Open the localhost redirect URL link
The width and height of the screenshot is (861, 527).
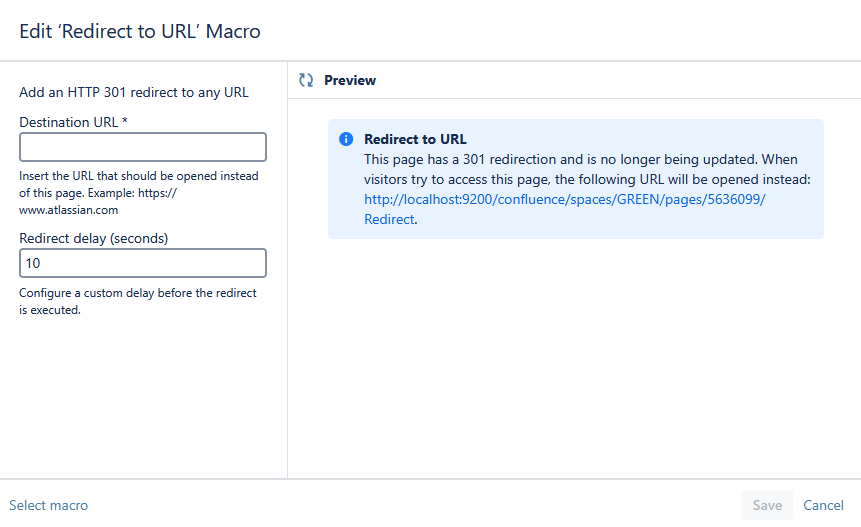(x=564, y=199)
